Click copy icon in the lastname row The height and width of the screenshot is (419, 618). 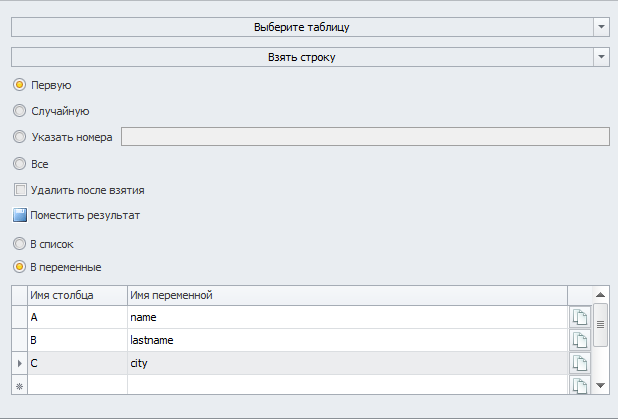pos(580,340)
